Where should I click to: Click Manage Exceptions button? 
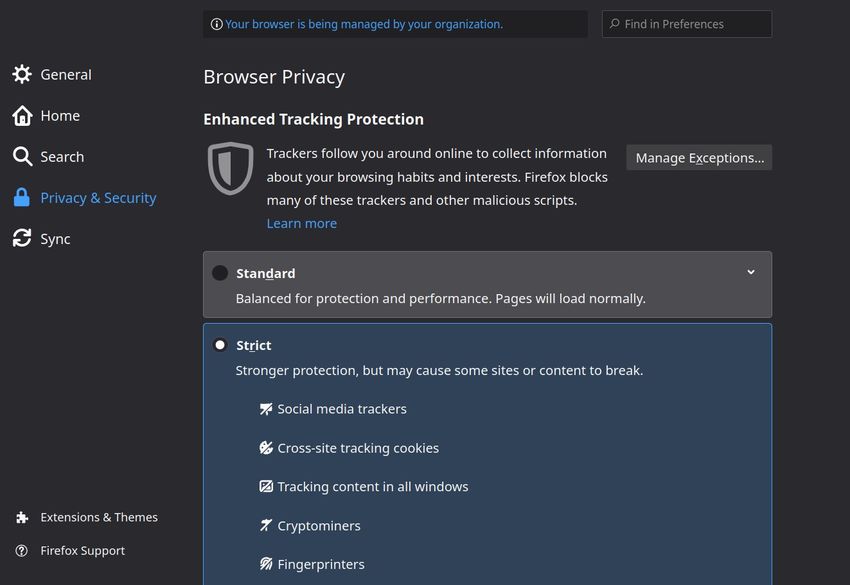point(699,158)
